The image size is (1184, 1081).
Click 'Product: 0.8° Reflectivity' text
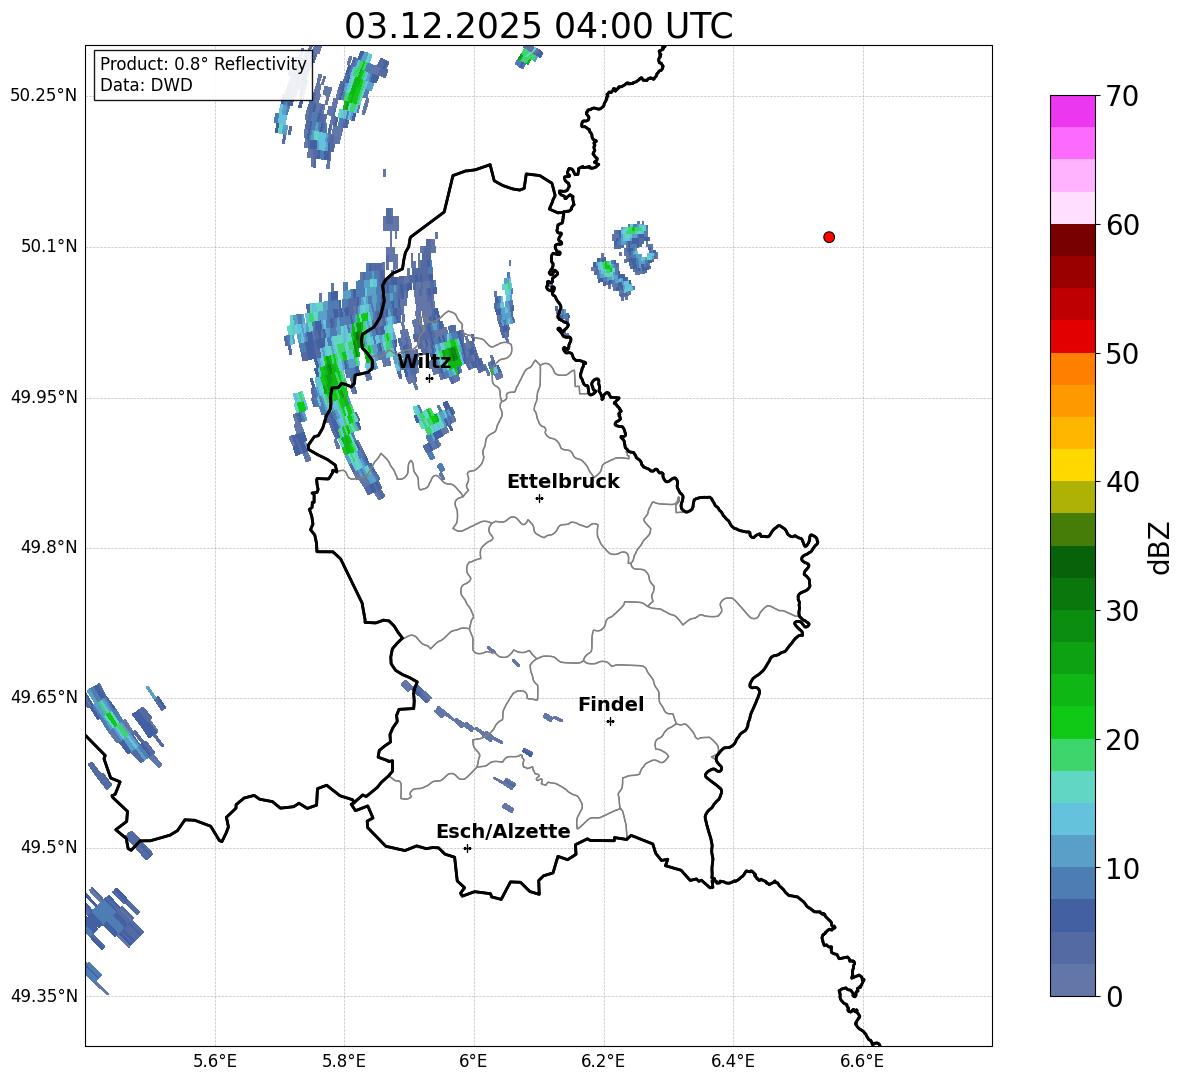pyautogui.click(x=203, y=64)
